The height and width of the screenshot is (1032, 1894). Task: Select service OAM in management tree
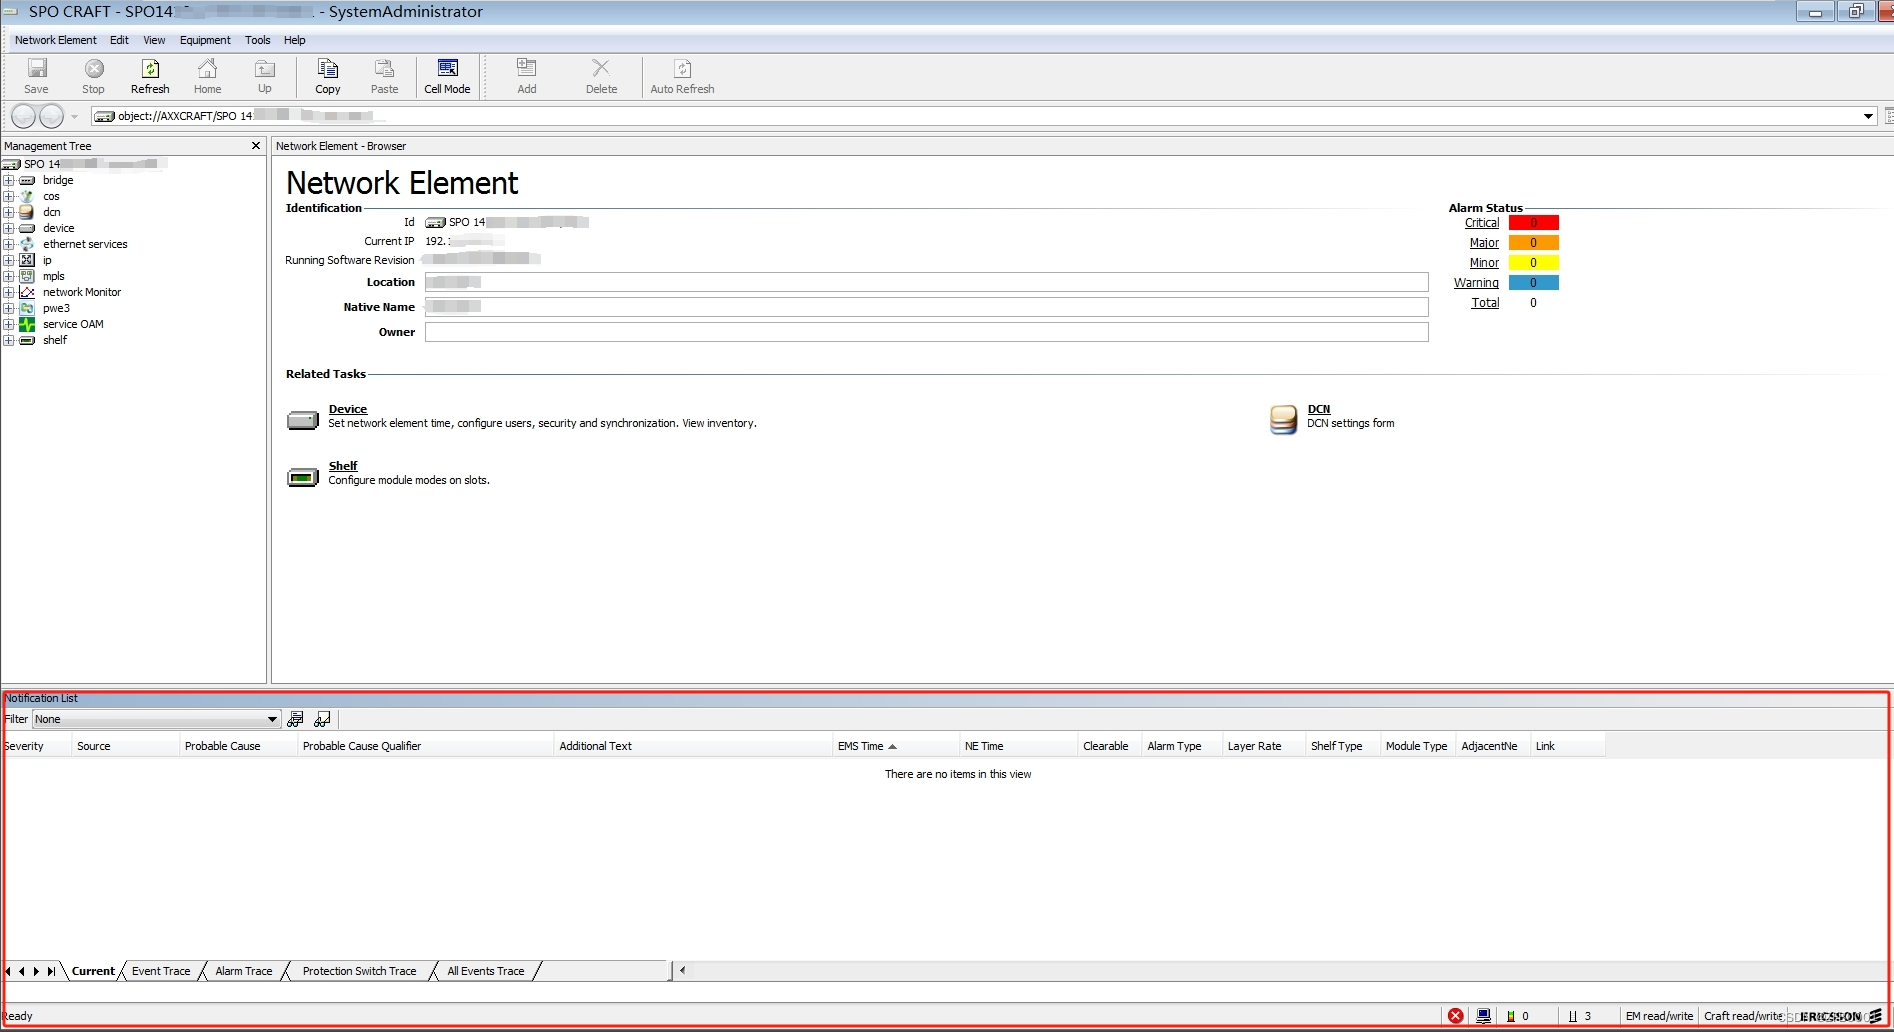73,324
